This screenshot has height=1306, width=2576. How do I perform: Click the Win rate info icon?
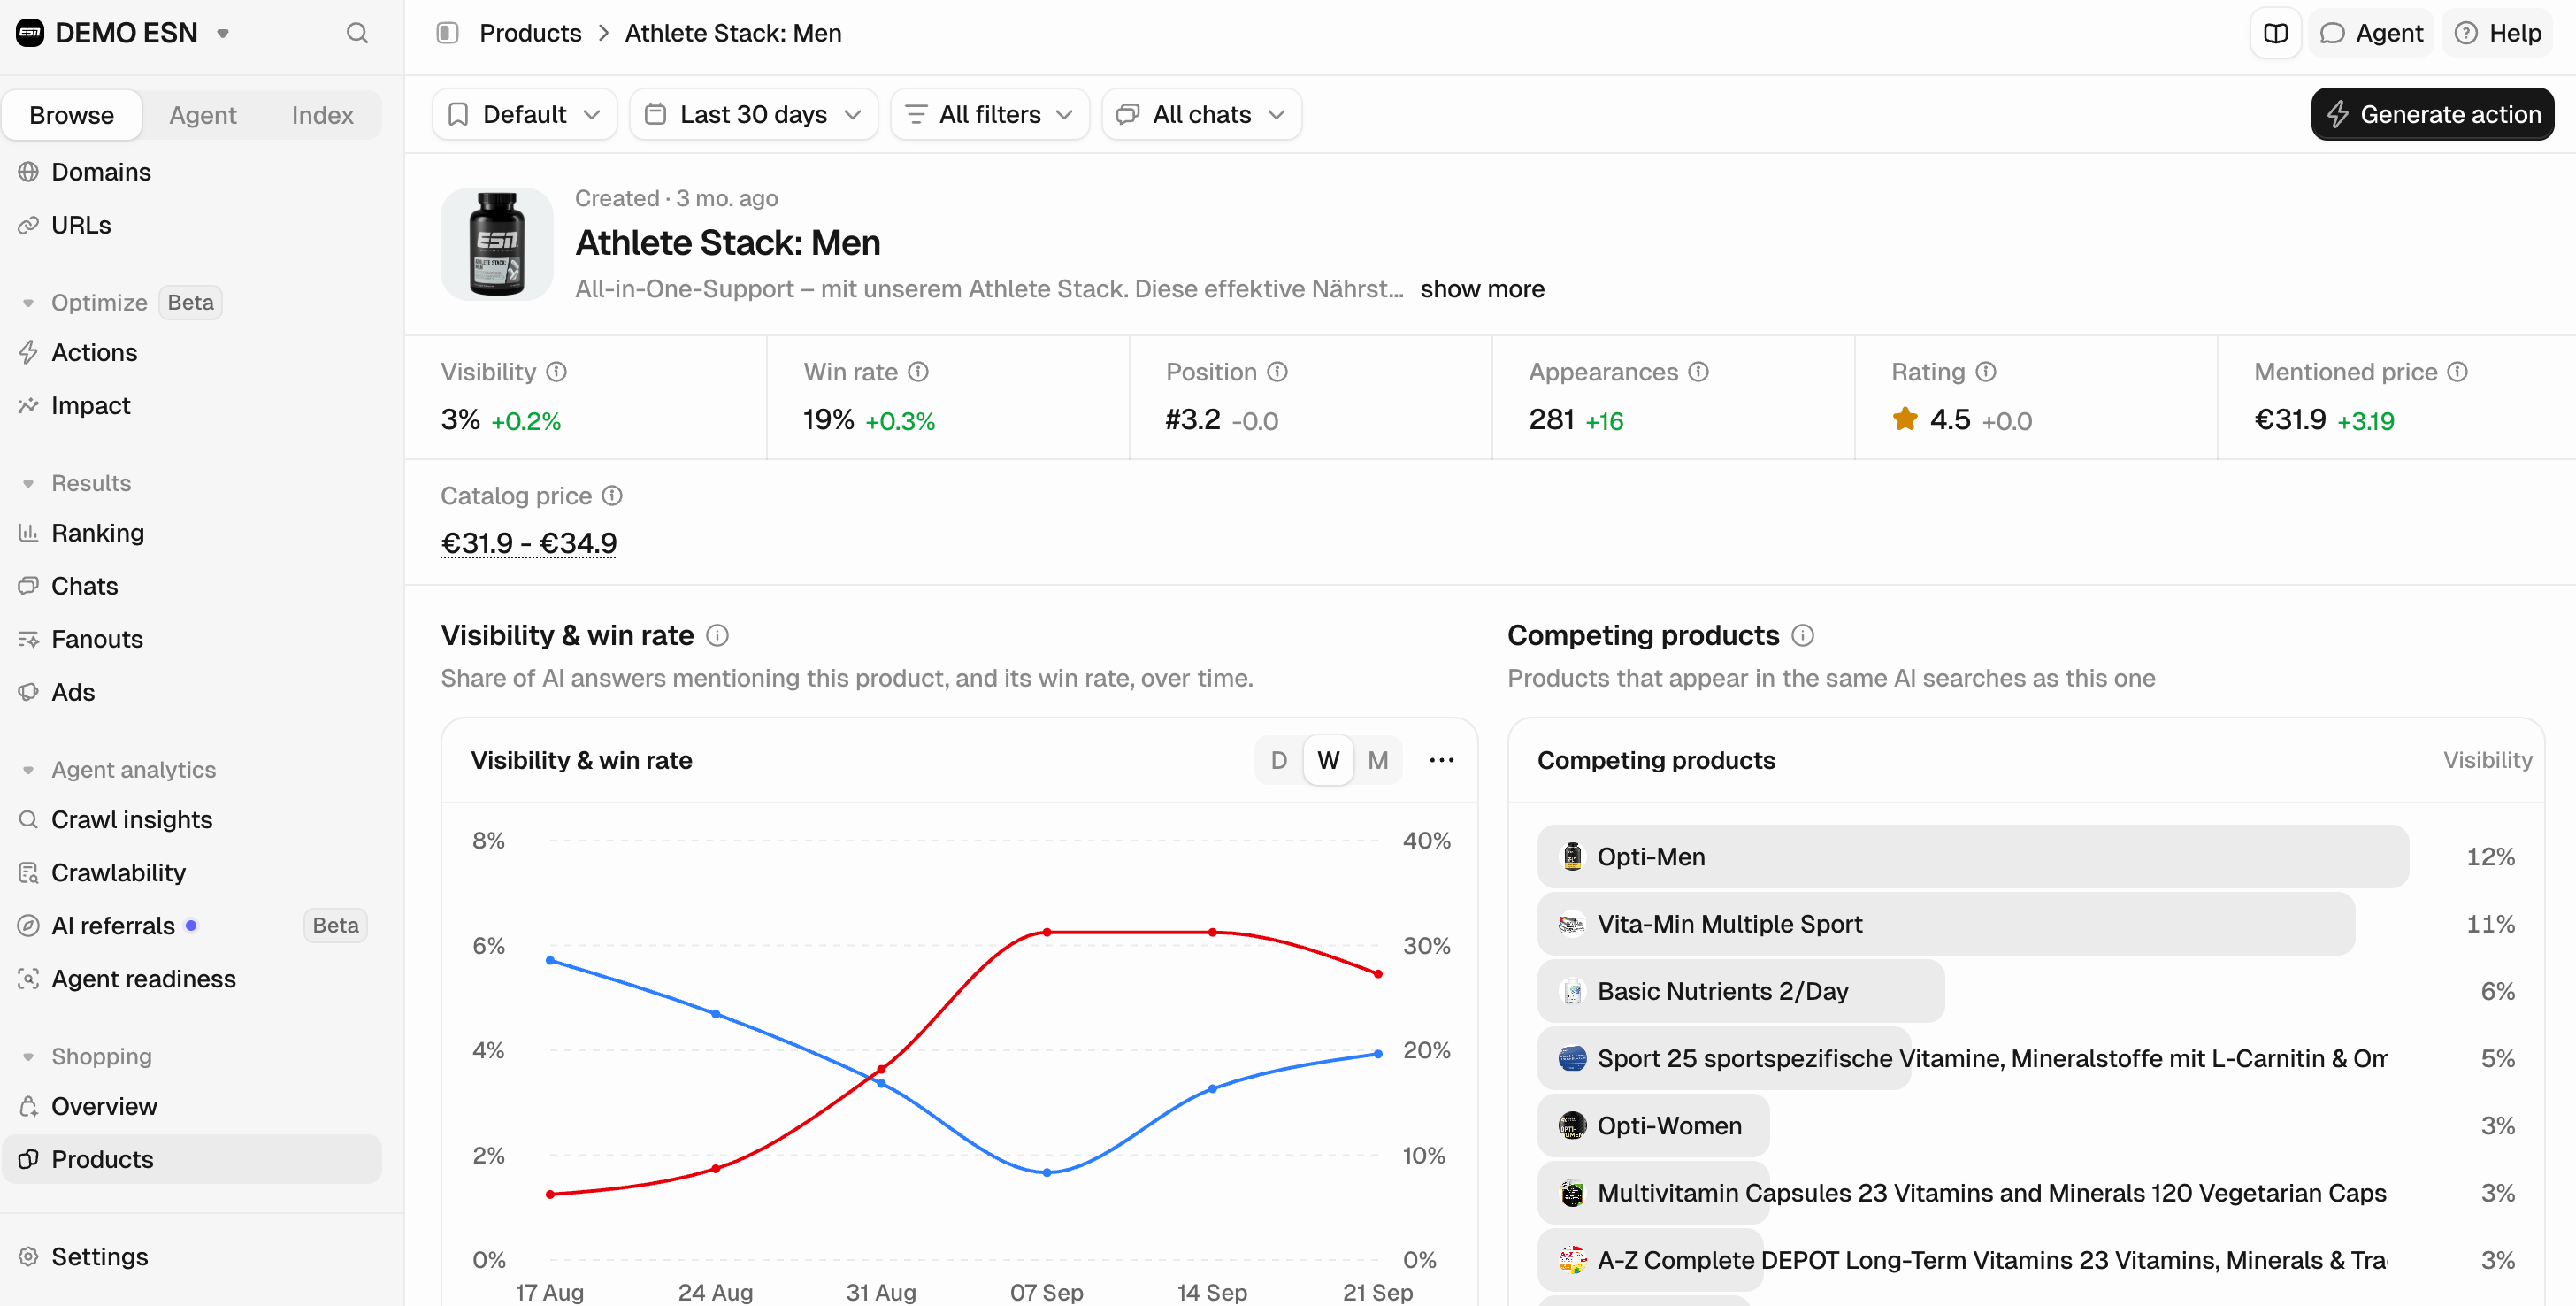pyautogui.click(x=918, y=372)
